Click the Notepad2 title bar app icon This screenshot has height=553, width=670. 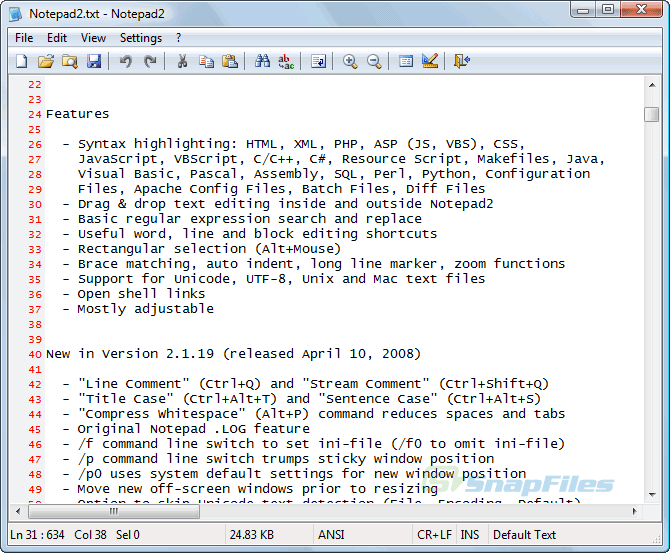(x=15, y=14)
